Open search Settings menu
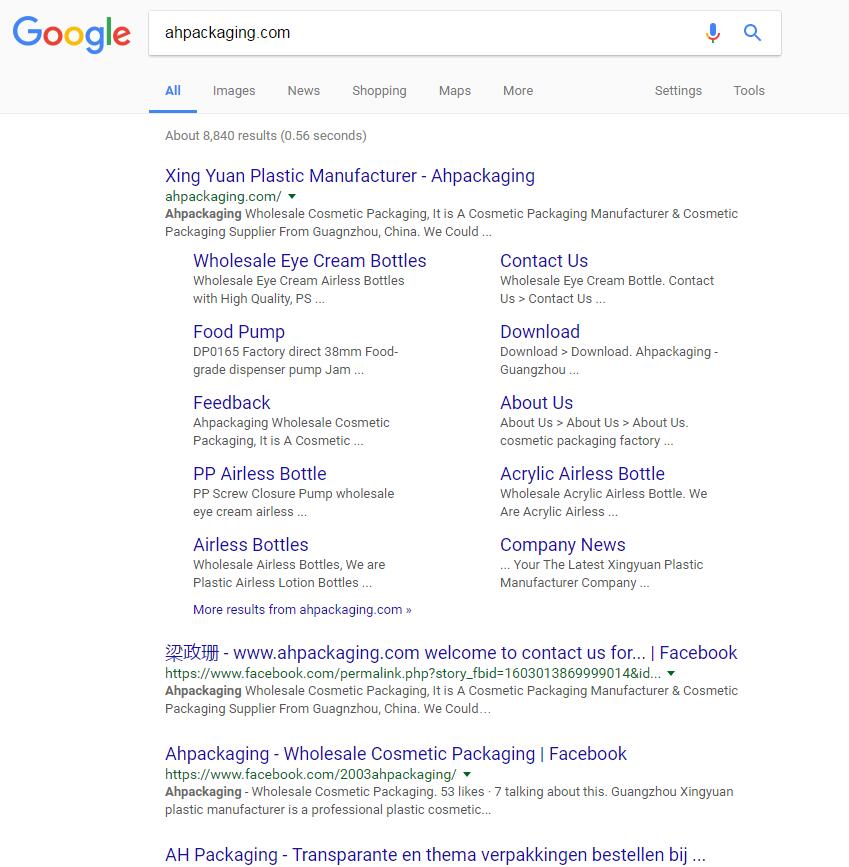The width and height of the screenshot is (849, 867). (678, 91)
